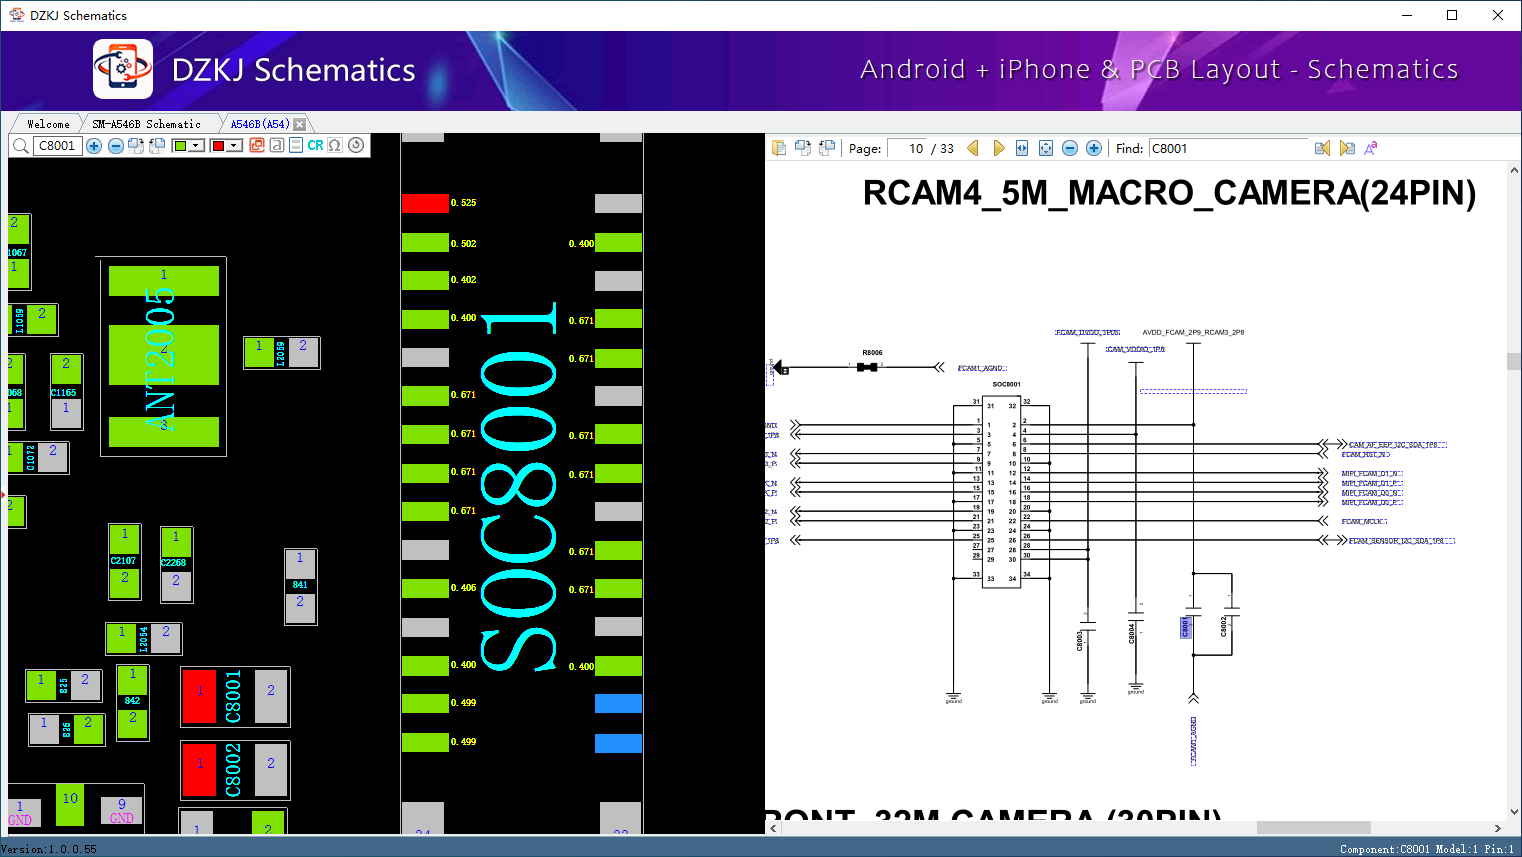Click the search magnifier icon
The height and width of the screenshot is (857, 1522).
pos(21,145)
